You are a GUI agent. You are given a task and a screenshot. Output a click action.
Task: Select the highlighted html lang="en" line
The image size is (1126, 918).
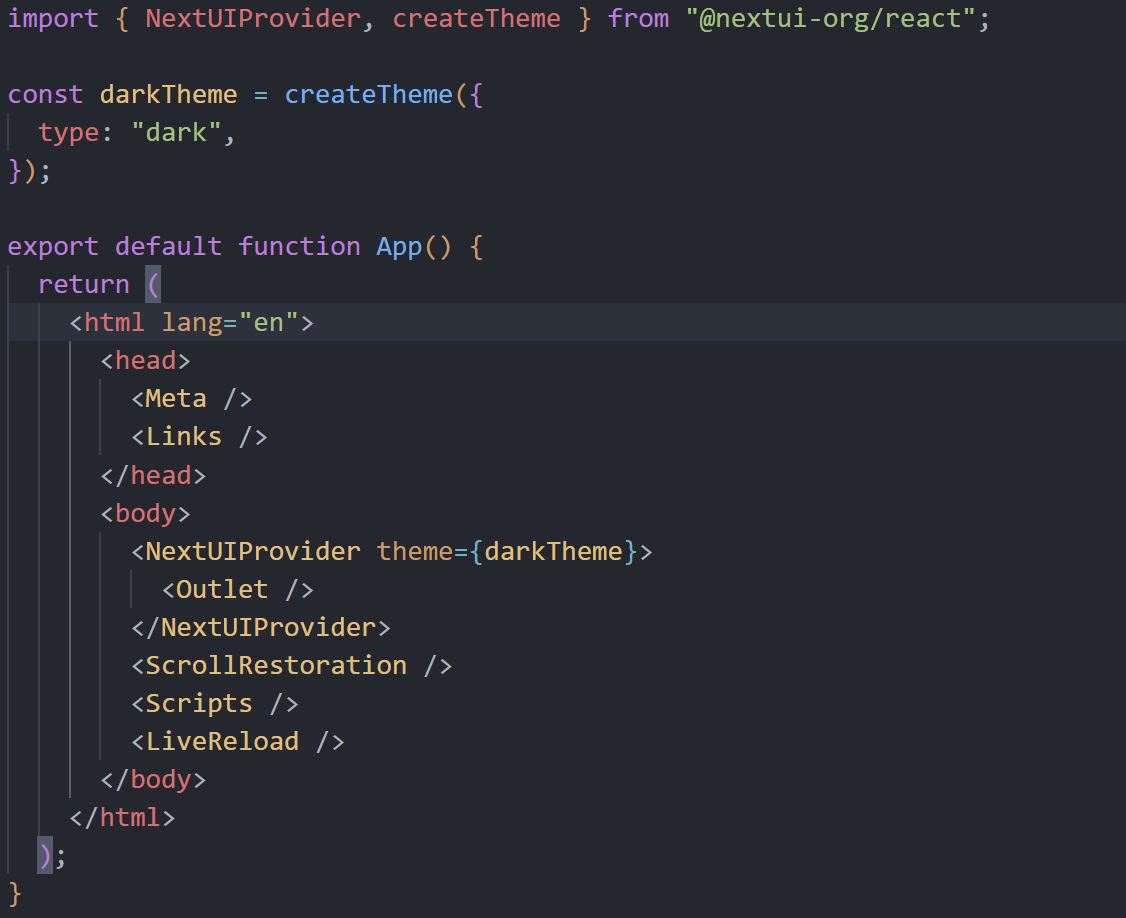190,322
